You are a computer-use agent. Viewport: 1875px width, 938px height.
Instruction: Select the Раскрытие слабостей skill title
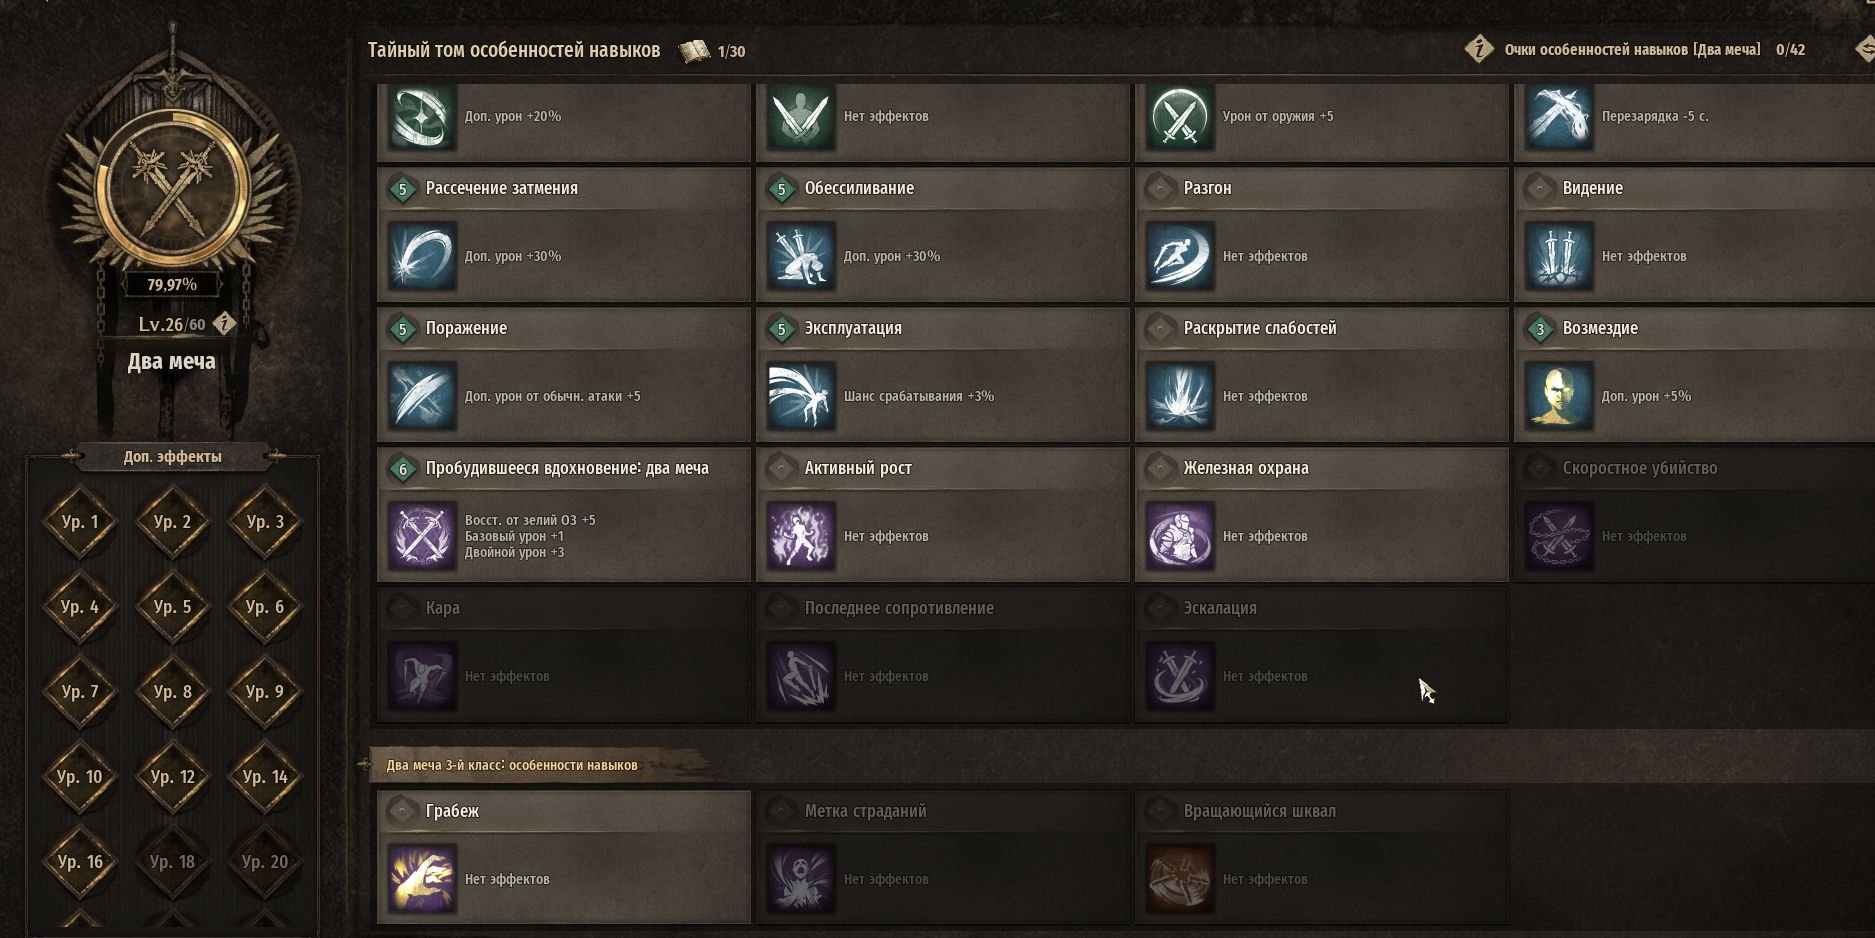1260,328
